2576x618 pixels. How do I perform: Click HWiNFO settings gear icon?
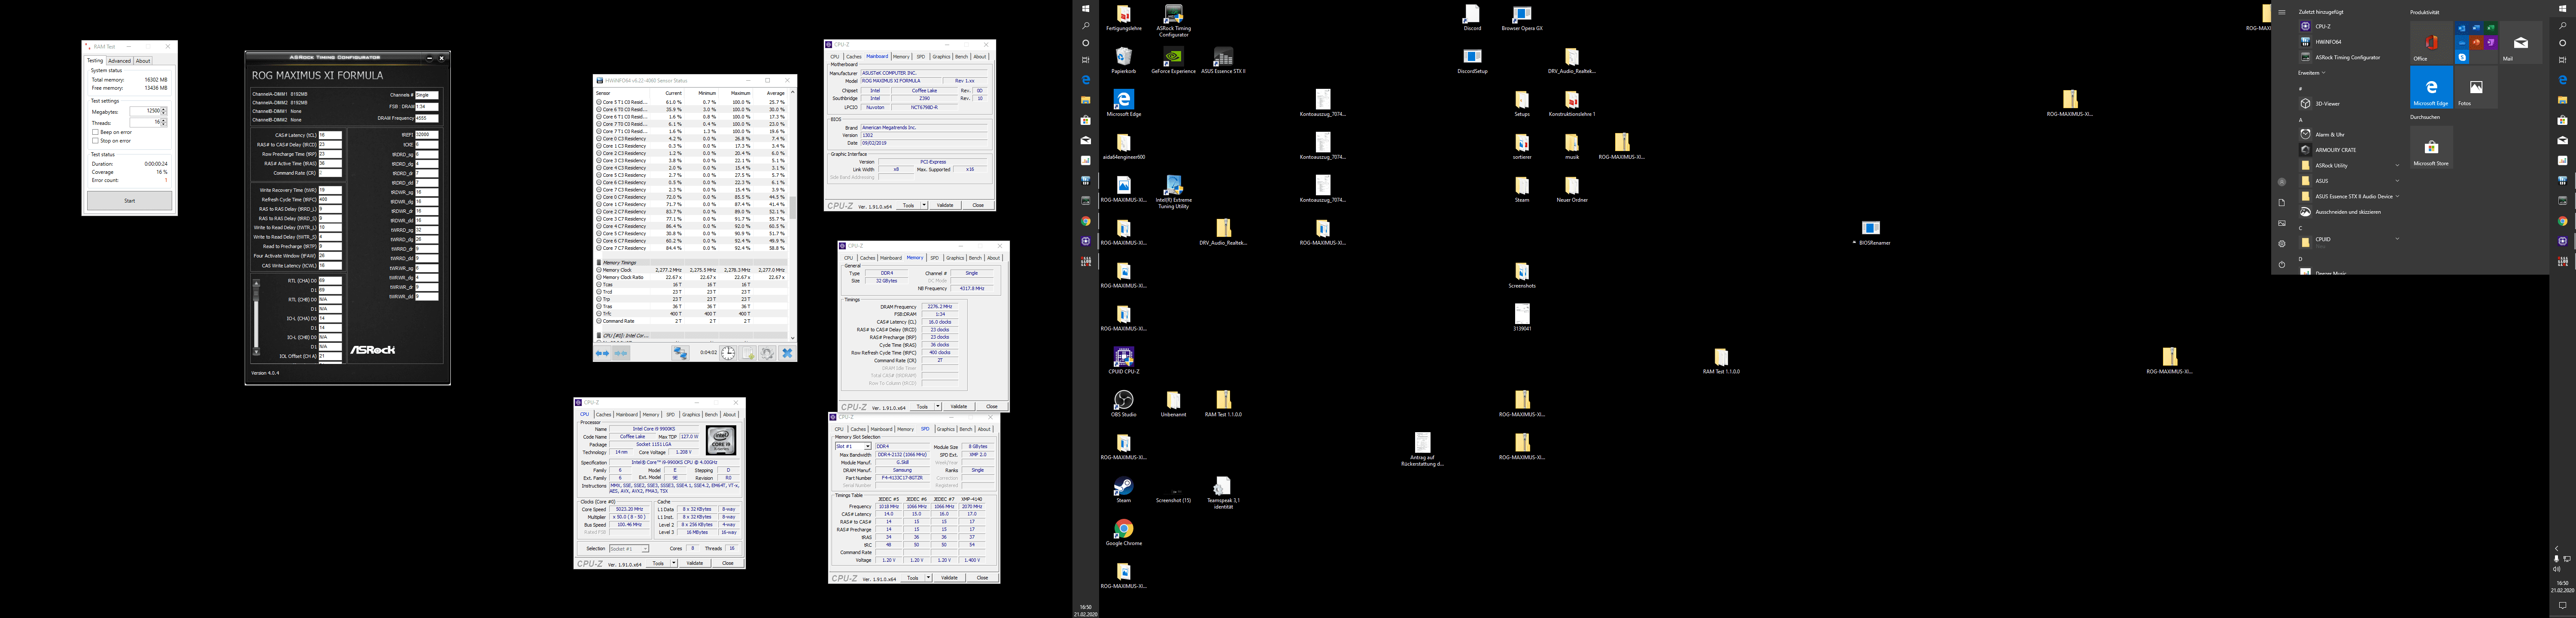pyautogui.click(x=767, y=353)
